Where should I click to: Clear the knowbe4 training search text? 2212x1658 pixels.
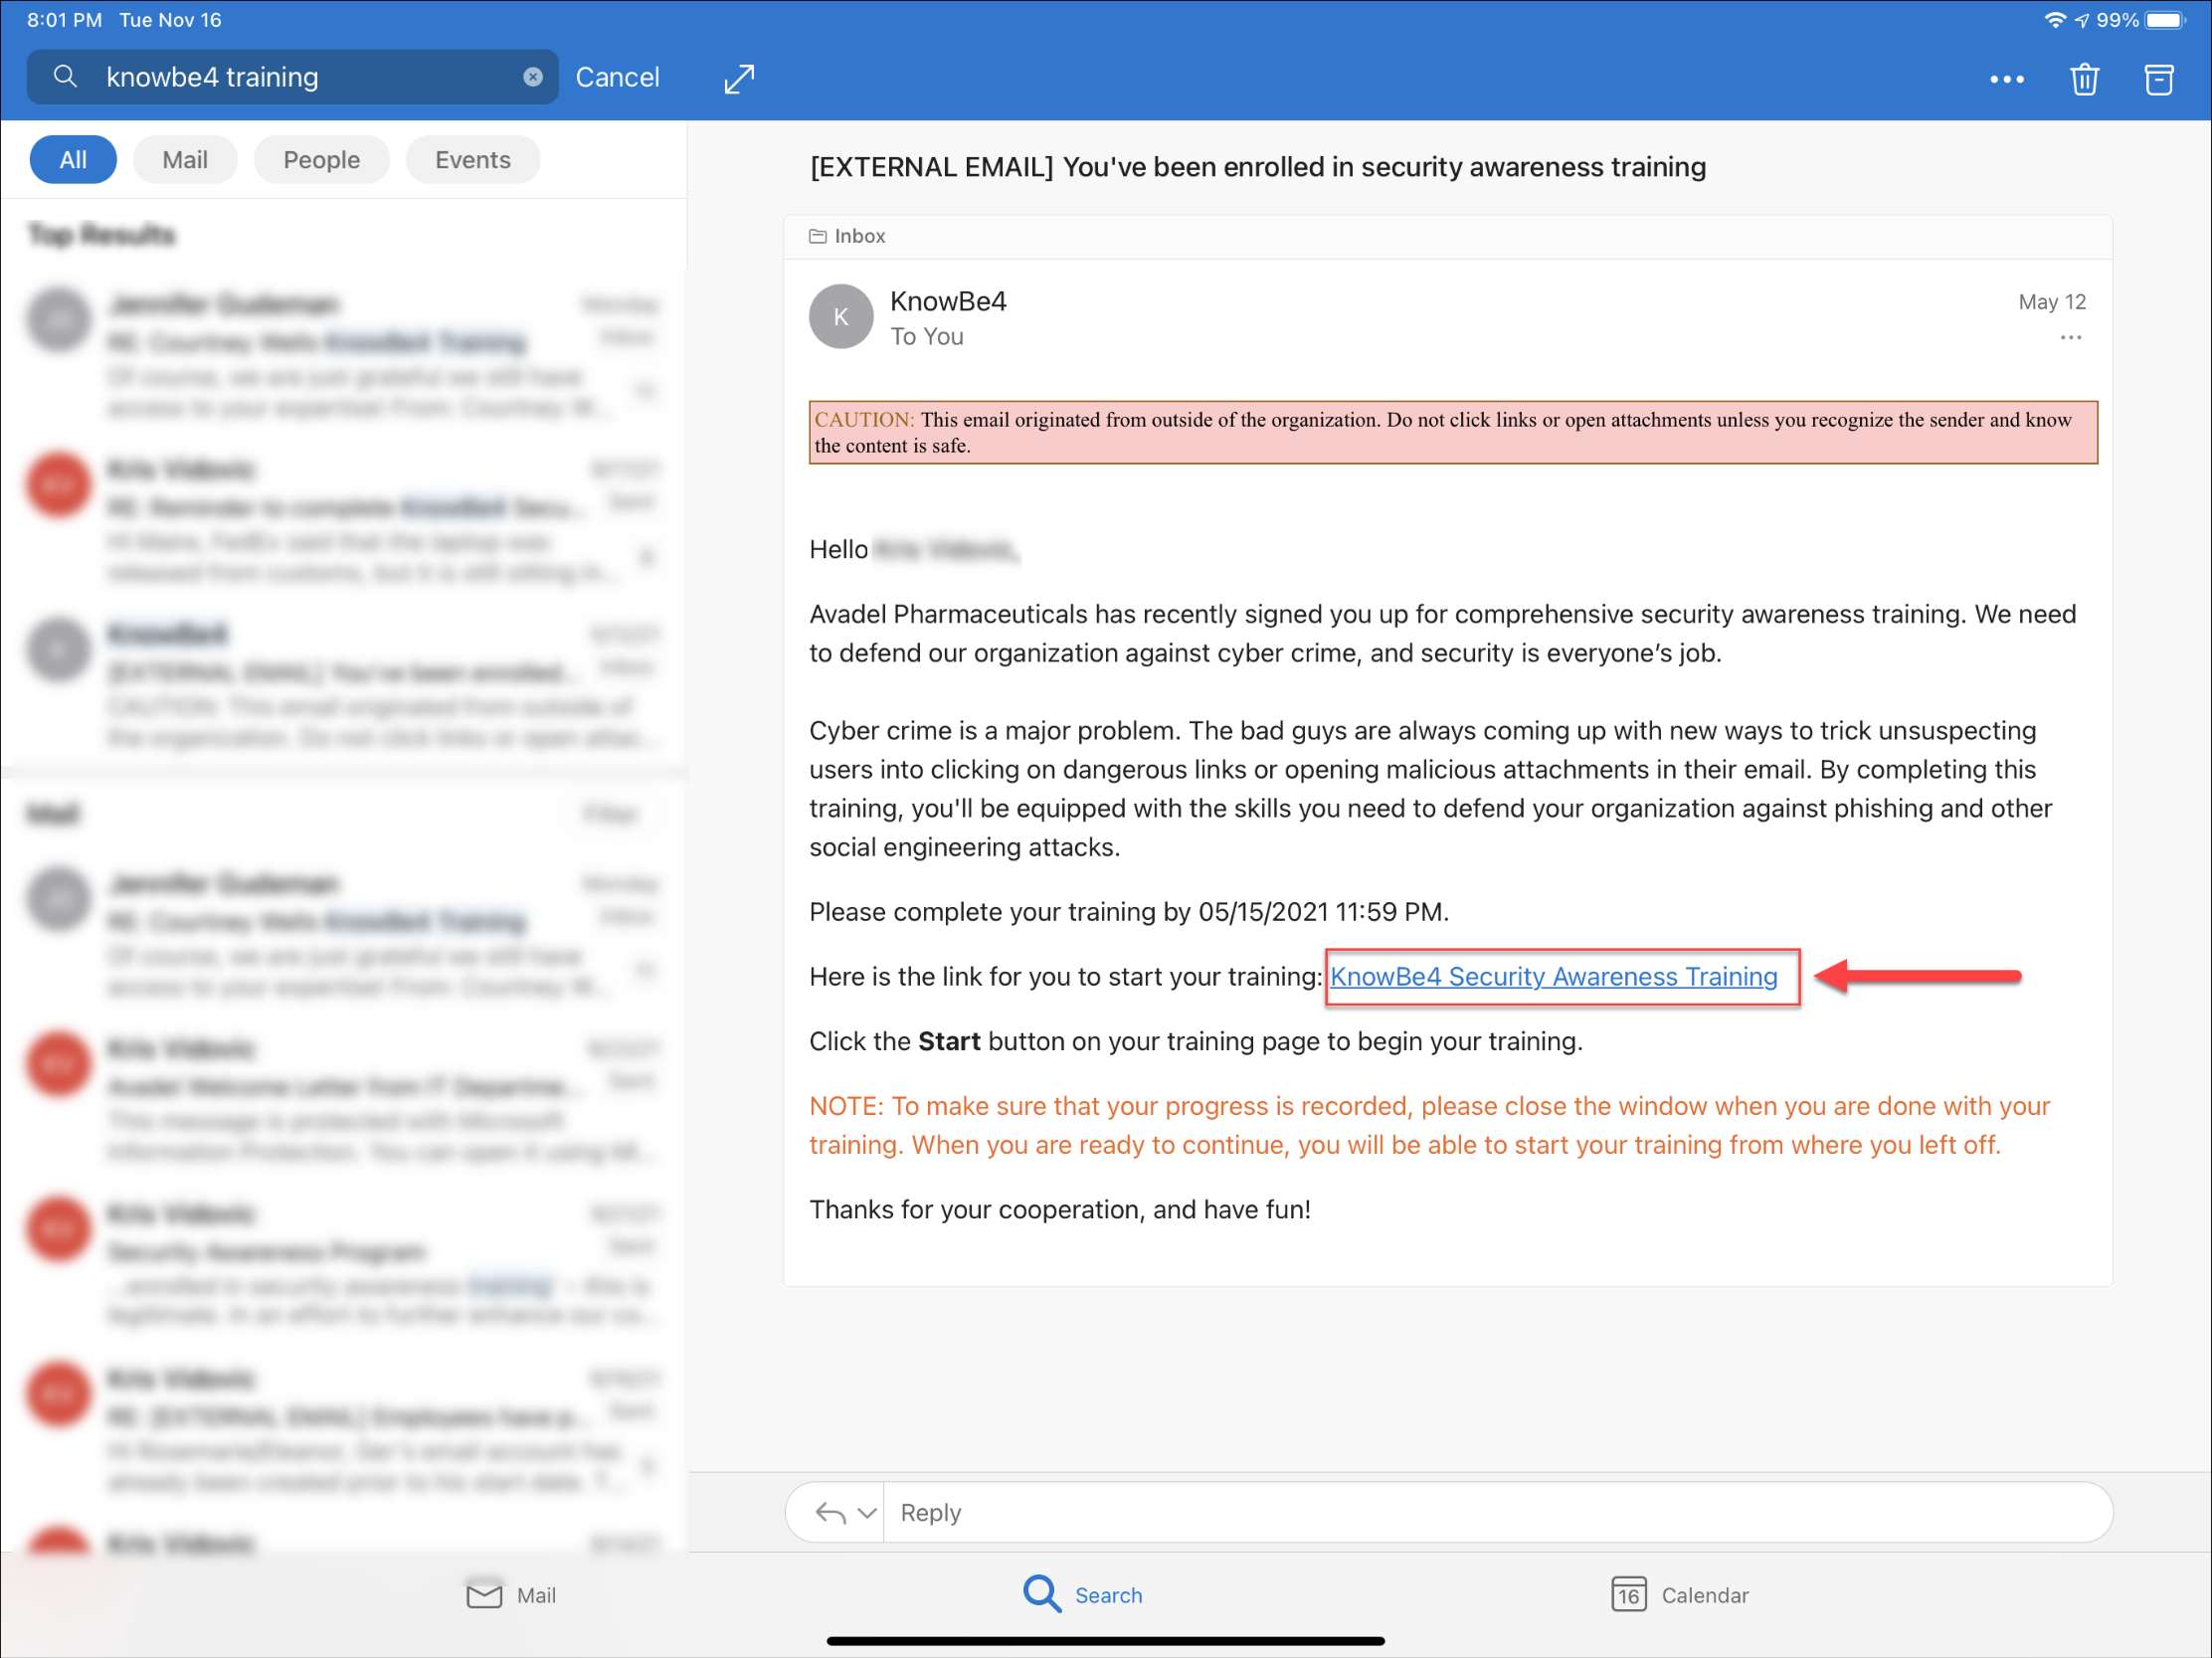point(533,77)
